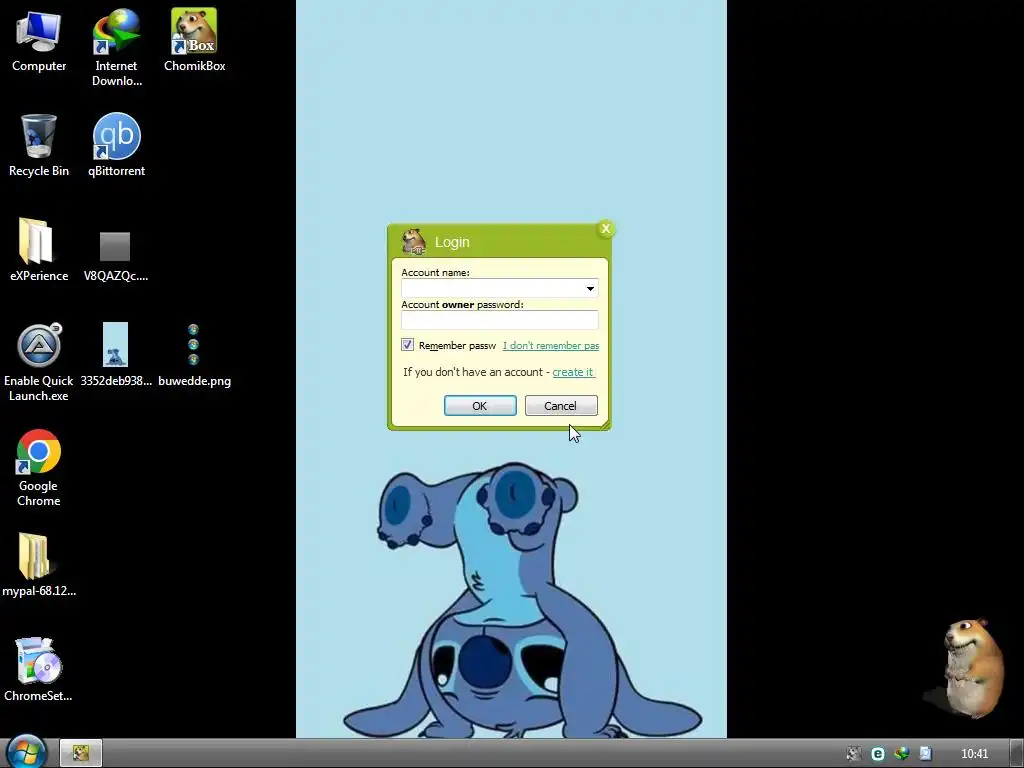Click the Account name text field
Image resolution: width=1024 pixels, height=768 pixels.
pos(492,288)
